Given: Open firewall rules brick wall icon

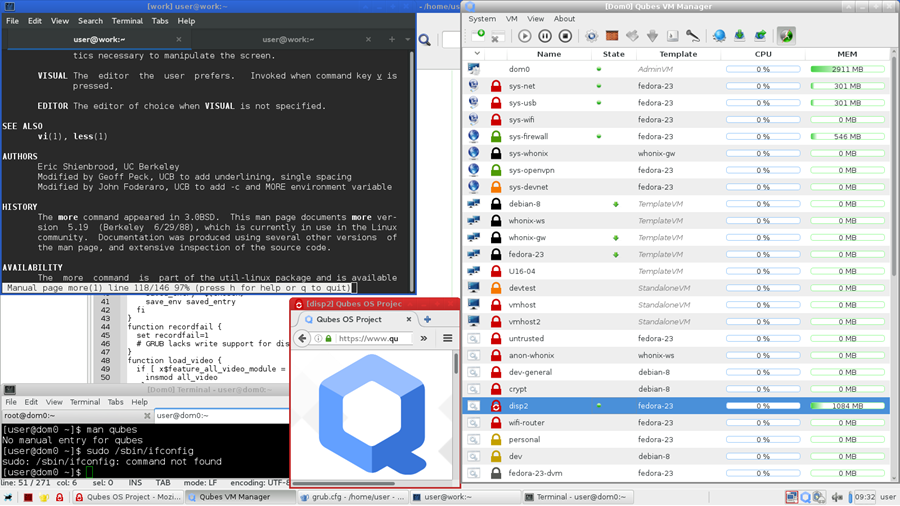Looking at the screenshot, I should [x=612, y=36].
